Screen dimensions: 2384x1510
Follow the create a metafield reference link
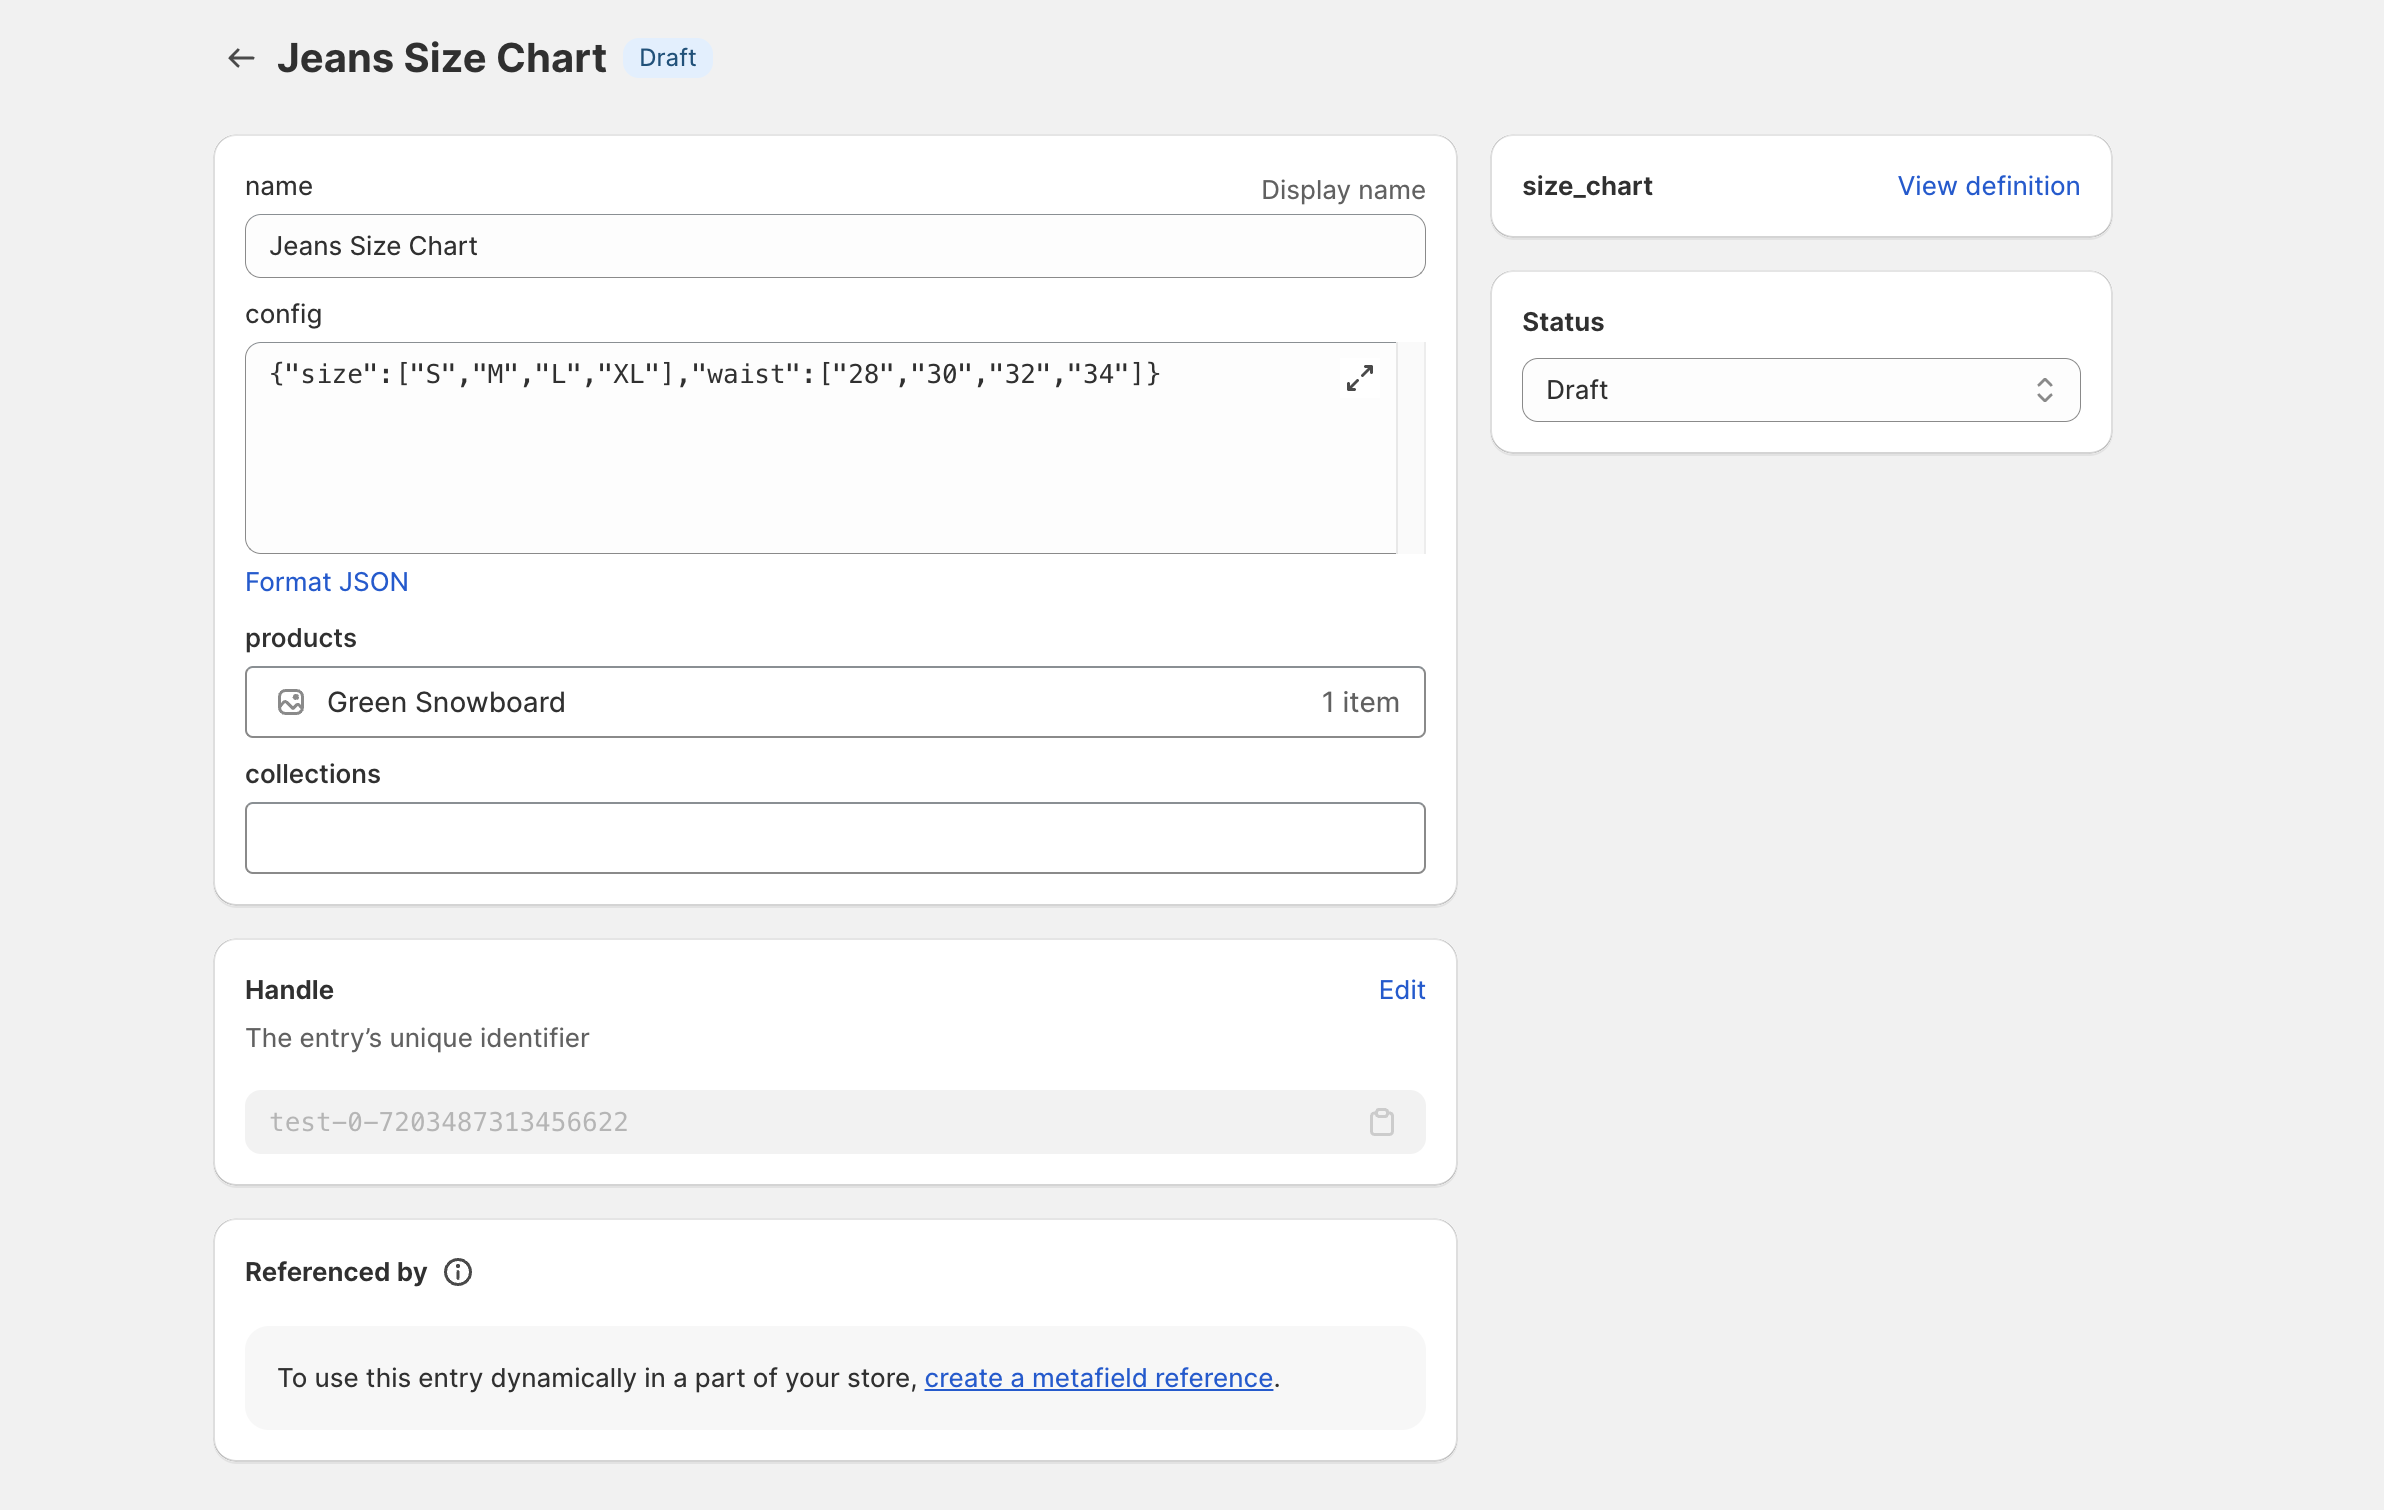click(x=1098, y=1378)
